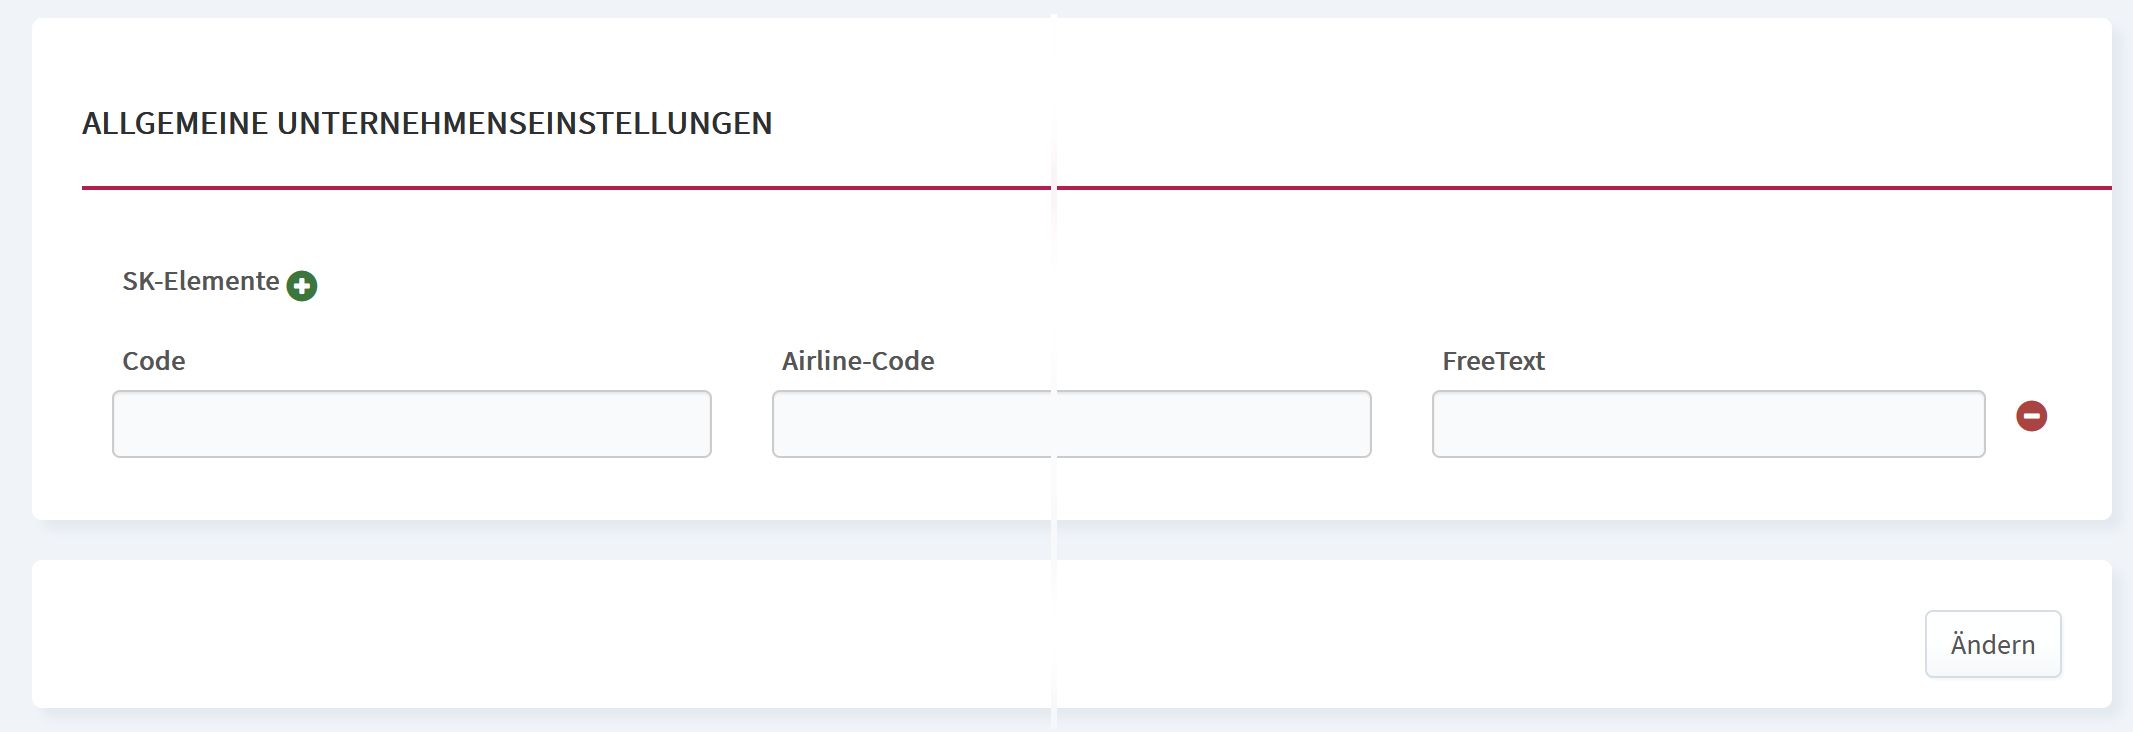2133x732 pixels.
Task: Click the Airline-Code field label
Action: point(858,361)
